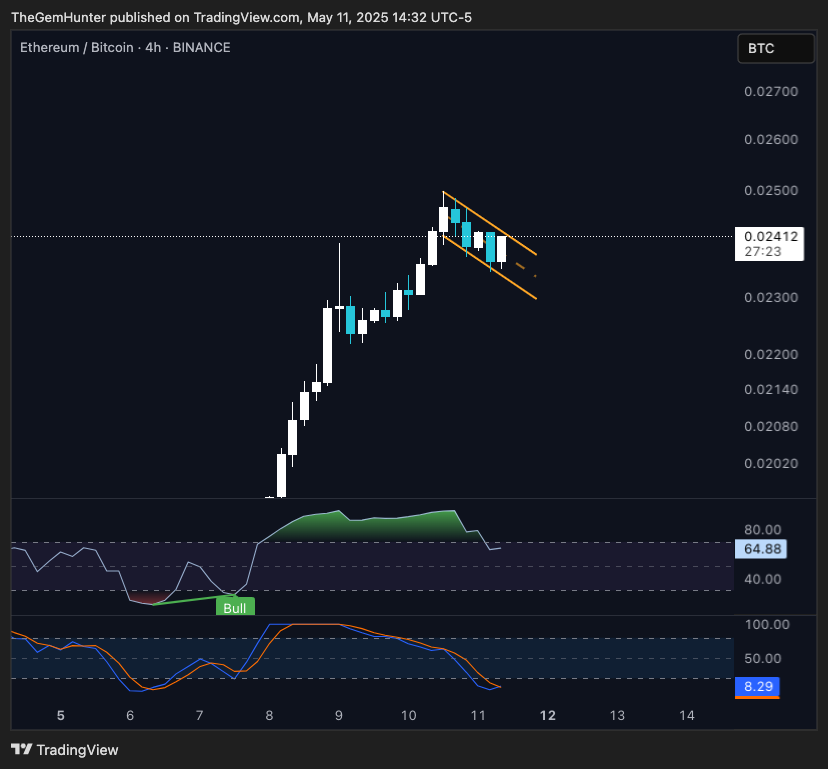Click date label 8 on time axis

pos(269,716)
